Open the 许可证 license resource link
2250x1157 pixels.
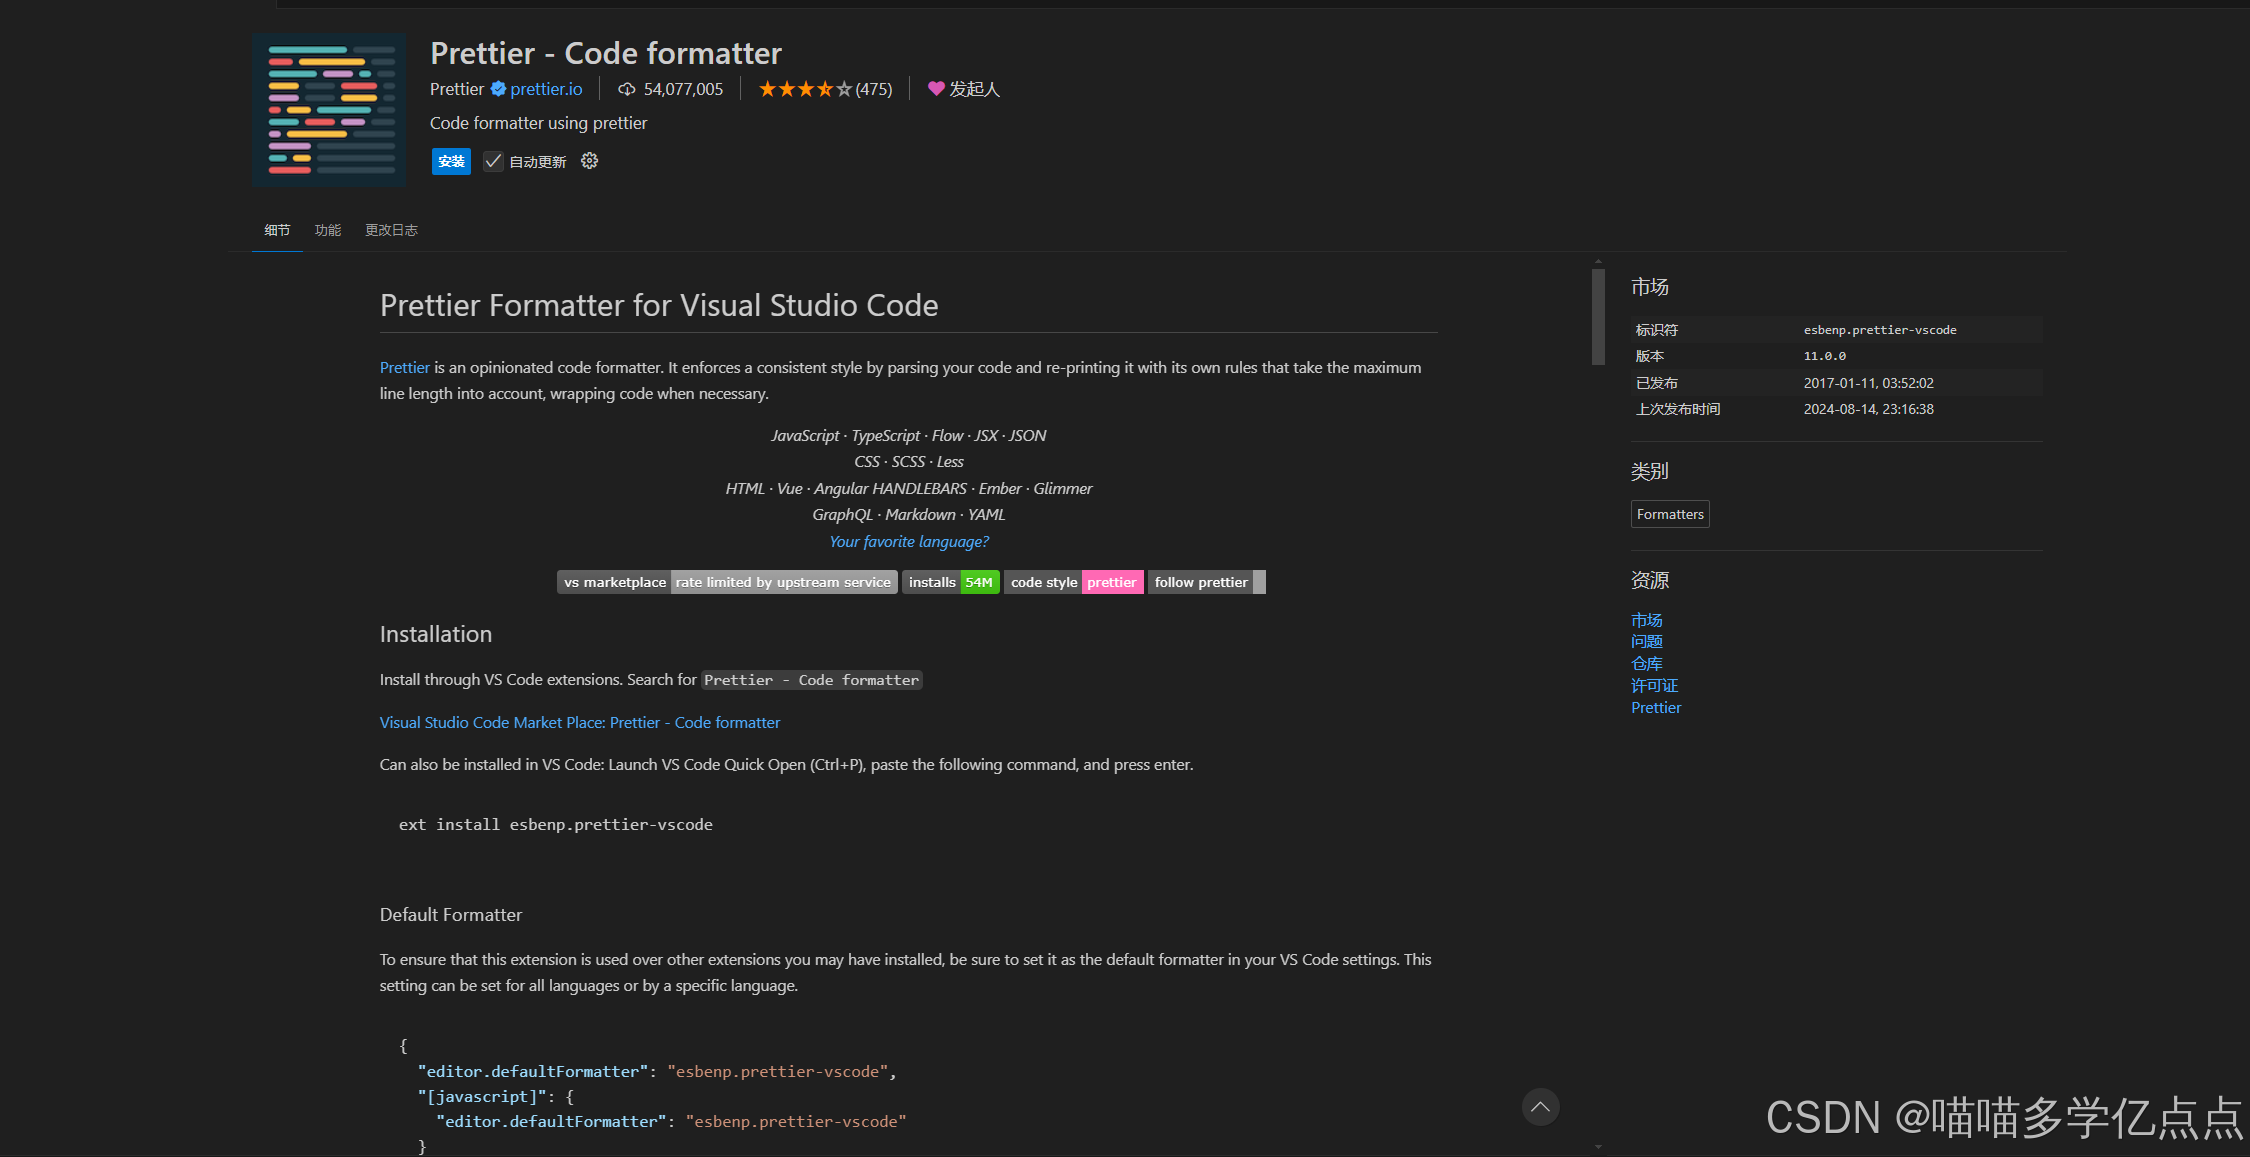coord(1655,686)
